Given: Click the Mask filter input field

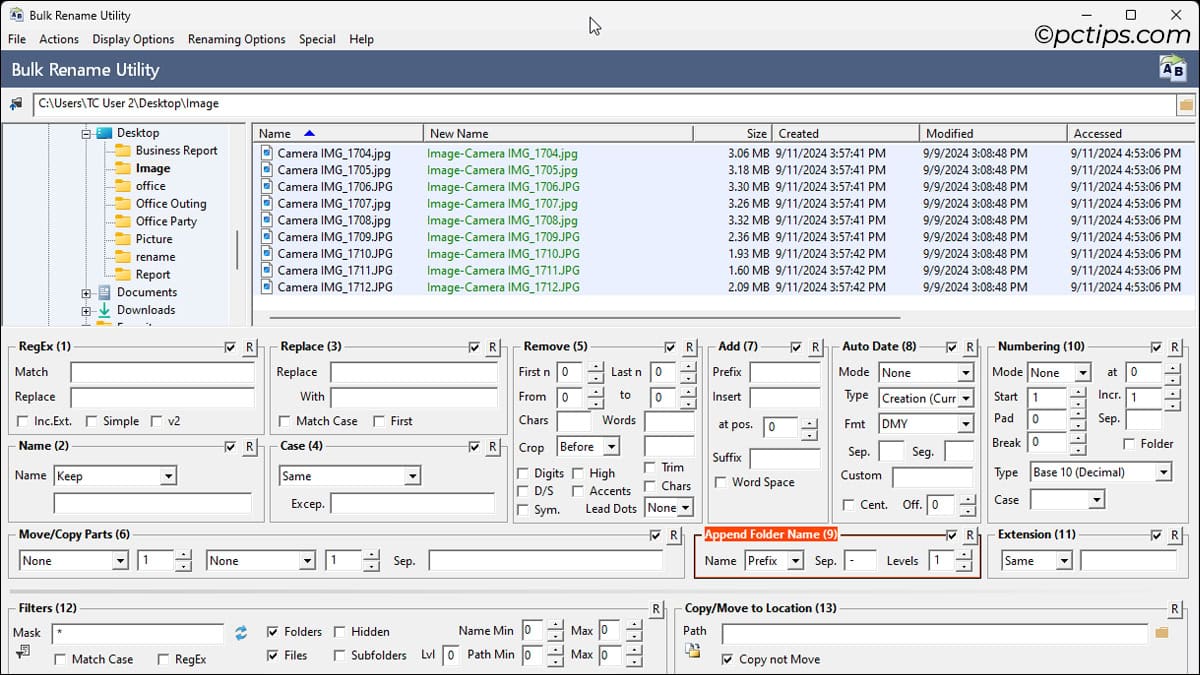Looking at the screenshot, I should [139, 633].
